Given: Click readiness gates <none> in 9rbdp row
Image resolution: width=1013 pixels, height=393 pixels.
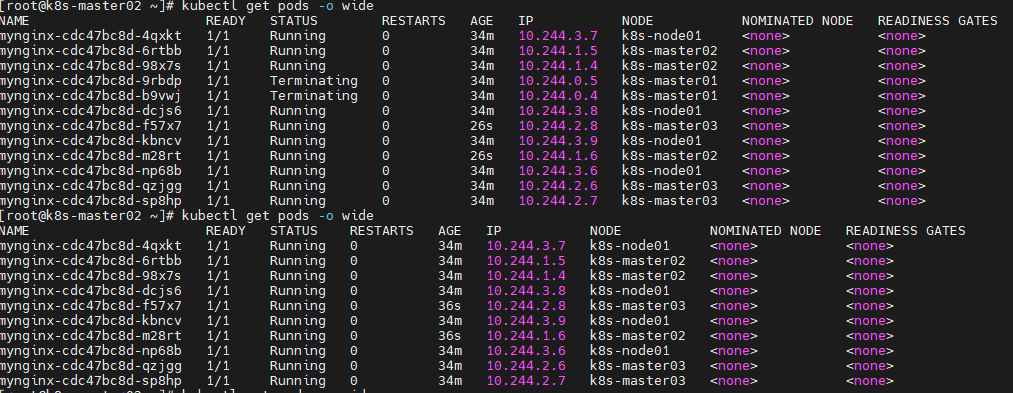Looking at the screenshot, I should point(901,81).
